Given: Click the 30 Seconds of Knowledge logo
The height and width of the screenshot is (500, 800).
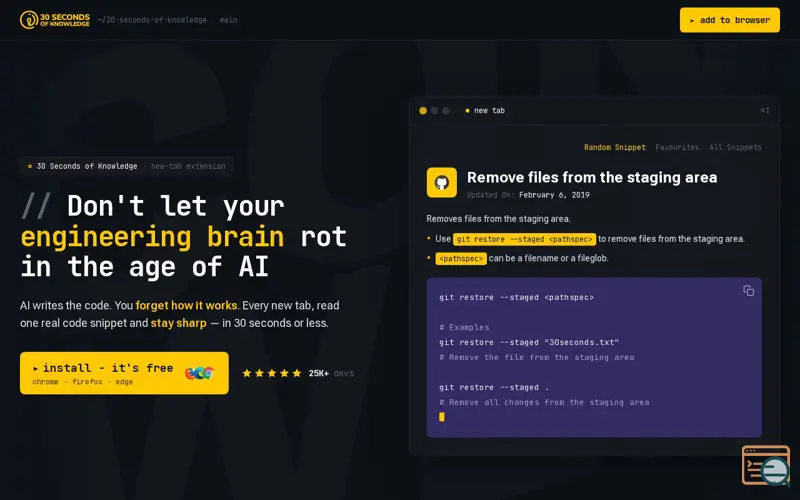Looking at the screenshot, I should (x=55, y=20).
